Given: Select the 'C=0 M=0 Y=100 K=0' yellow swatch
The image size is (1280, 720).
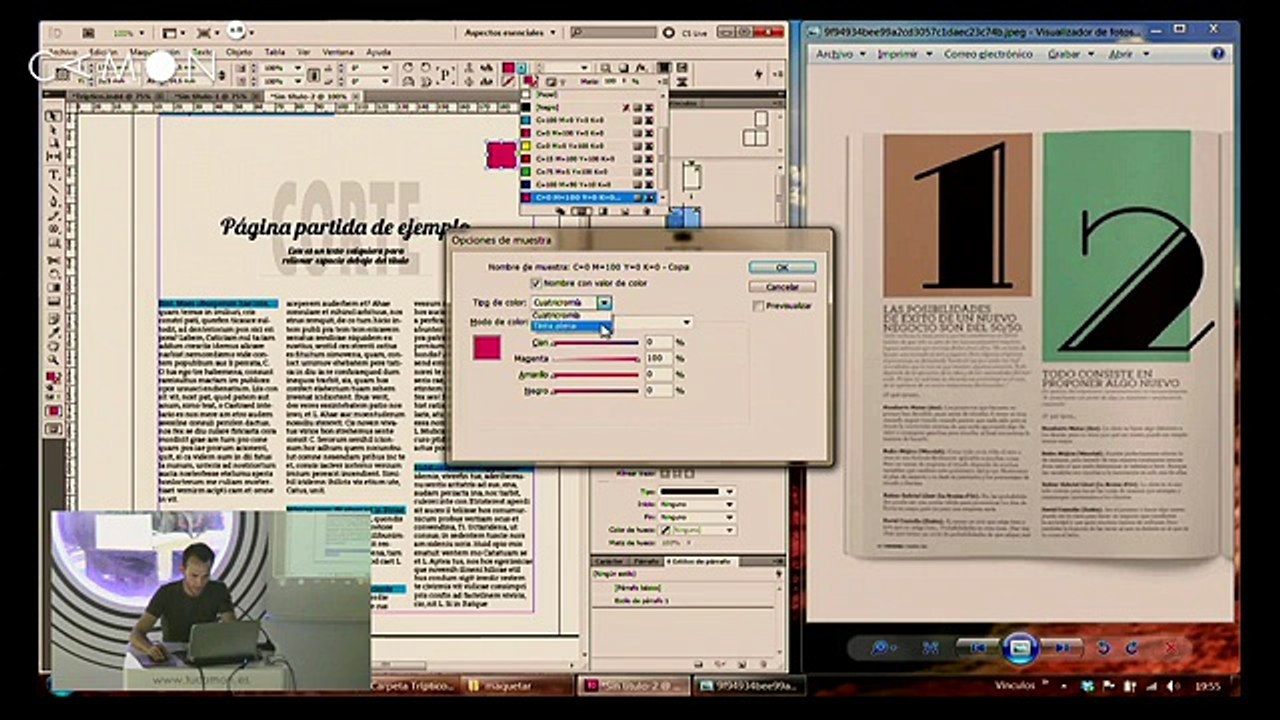Looking at the screenshot, I should coord(588,146).
